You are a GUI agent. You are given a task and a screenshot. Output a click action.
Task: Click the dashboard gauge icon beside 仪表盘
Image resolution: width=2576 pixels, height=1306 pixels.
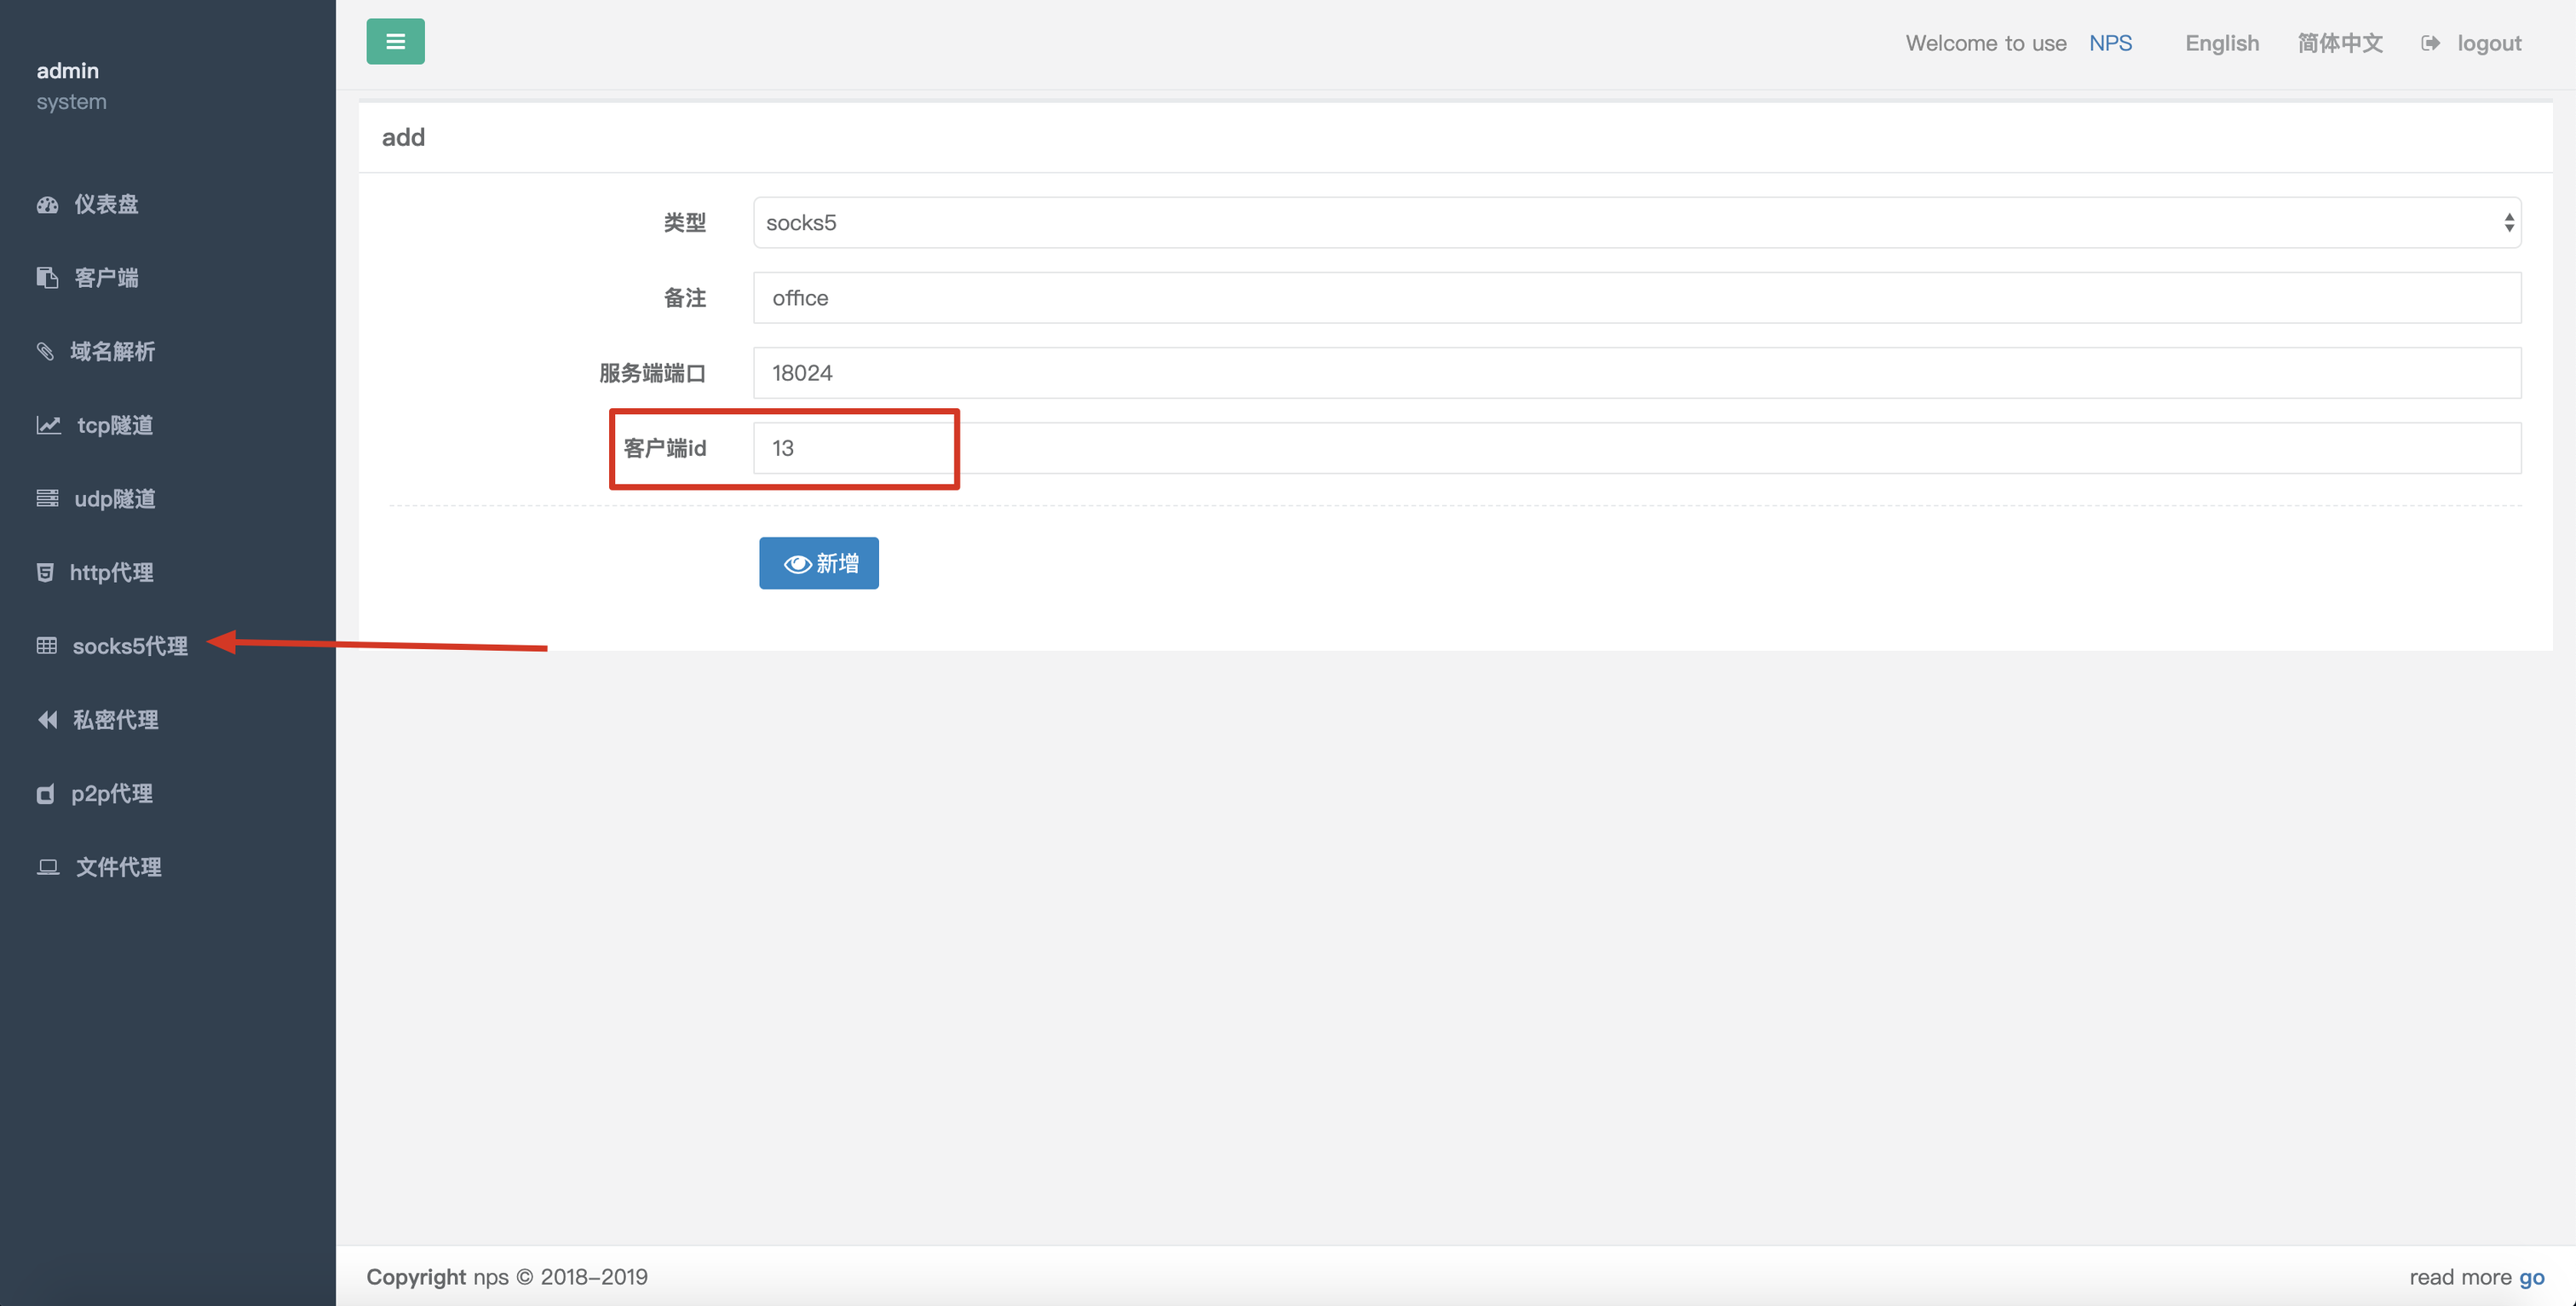tap(47, 204)
